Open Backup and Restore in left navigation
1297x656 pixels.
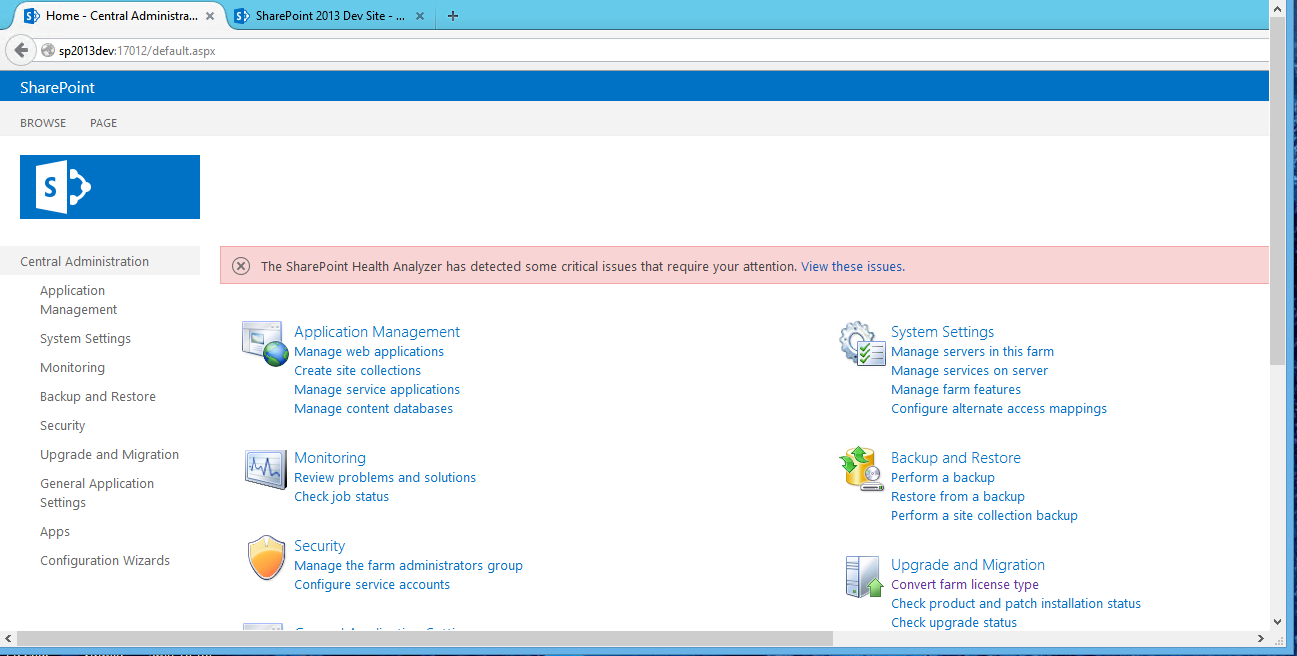coord(98,397)
